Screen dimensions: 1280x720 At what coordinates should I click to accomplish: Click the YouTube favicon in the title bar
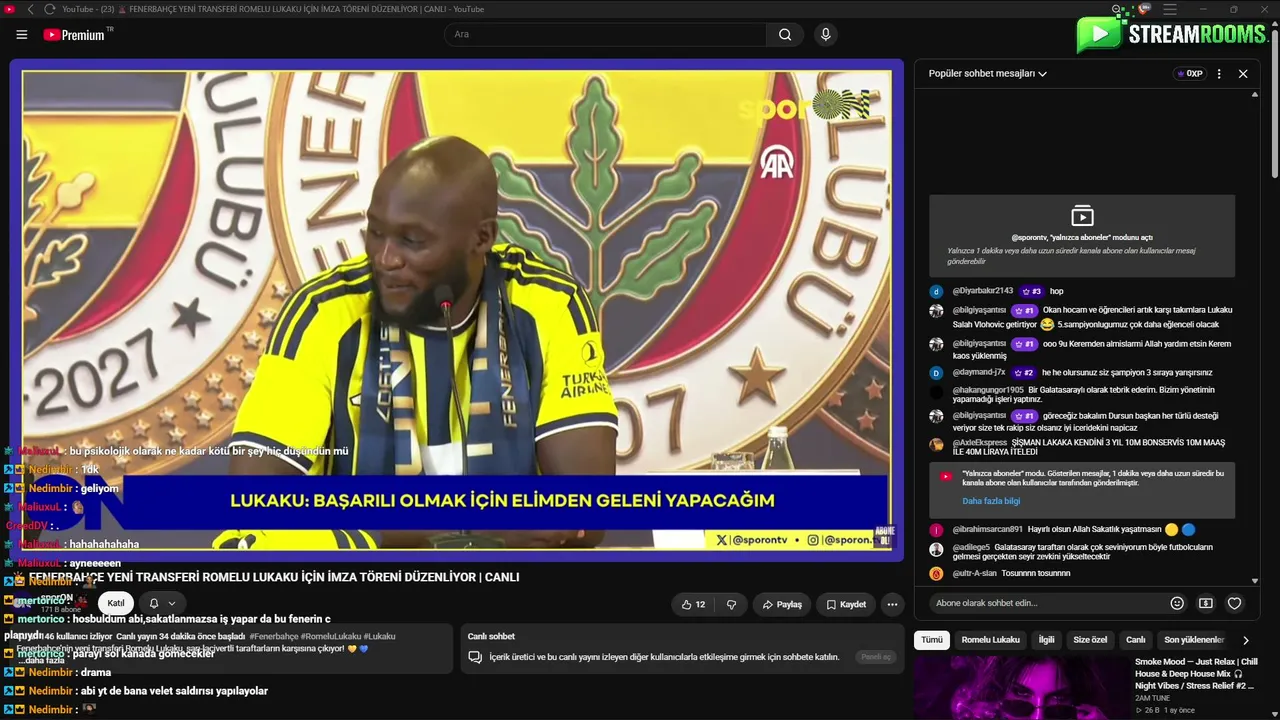point(10,9)
